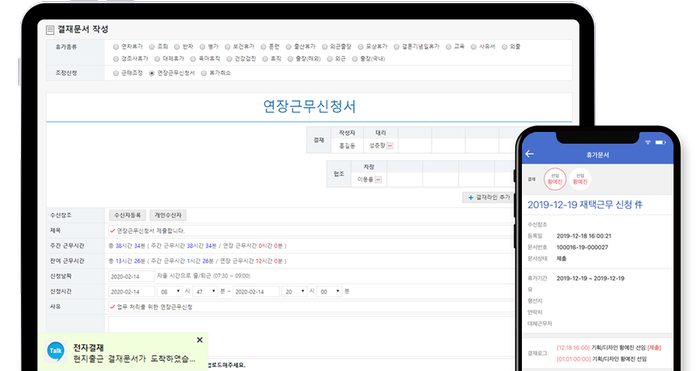Screen dimensions: 700x371
Task: Select the 건강검진 radio option
Action: tap(229, 59)
